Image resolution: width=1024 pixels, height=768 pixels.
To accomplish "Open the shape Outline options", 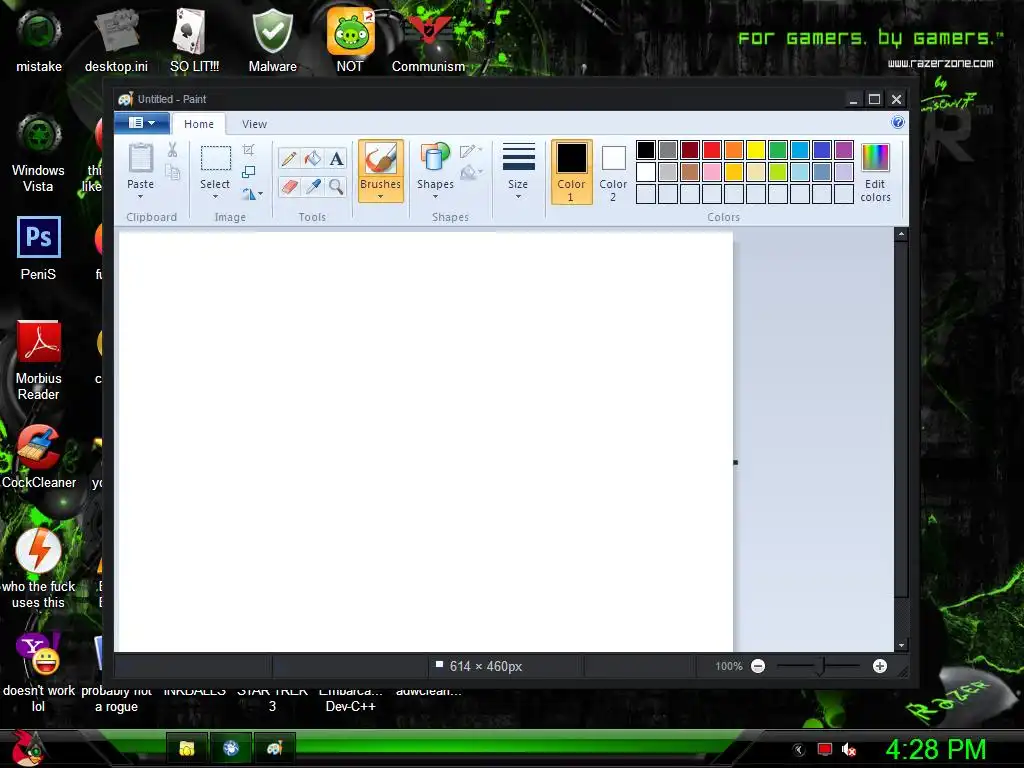I will coord(471,152).
